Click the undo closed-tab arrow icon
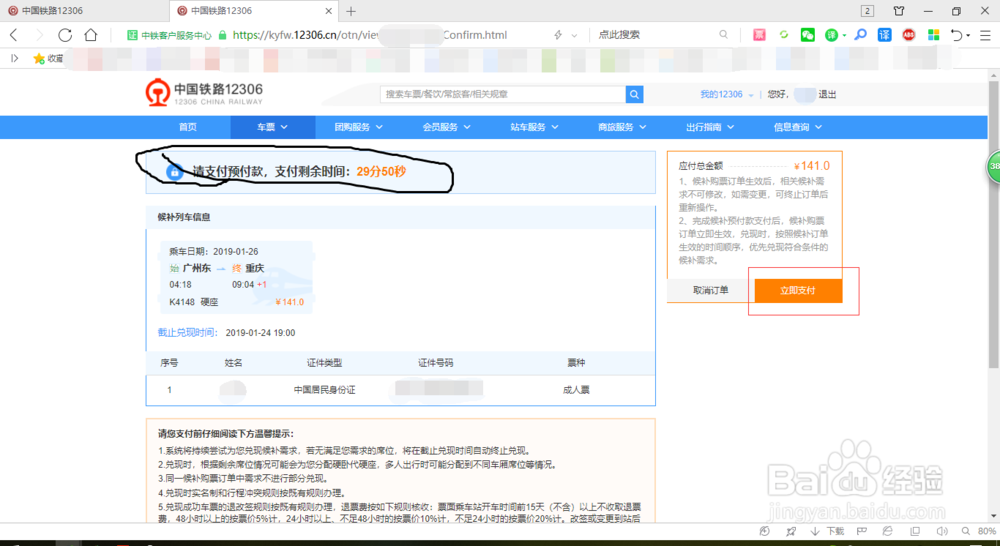 coord(957,35)
